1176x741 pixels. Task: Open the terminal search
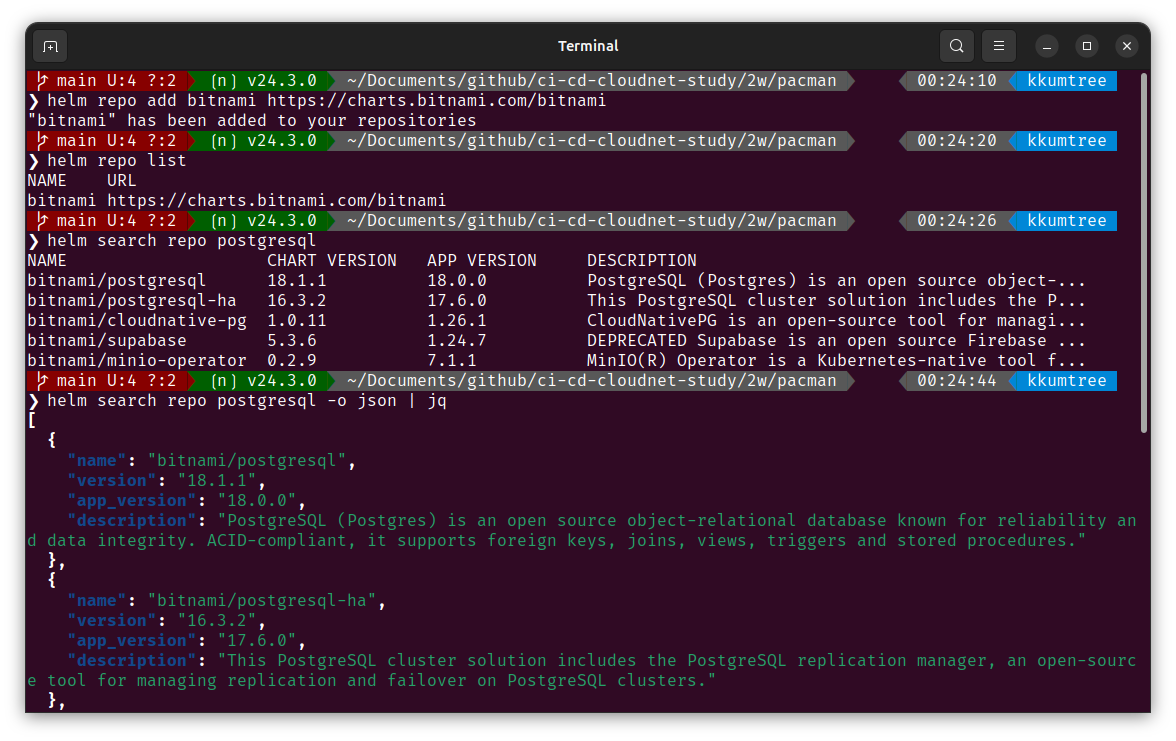tap(956, 46)
